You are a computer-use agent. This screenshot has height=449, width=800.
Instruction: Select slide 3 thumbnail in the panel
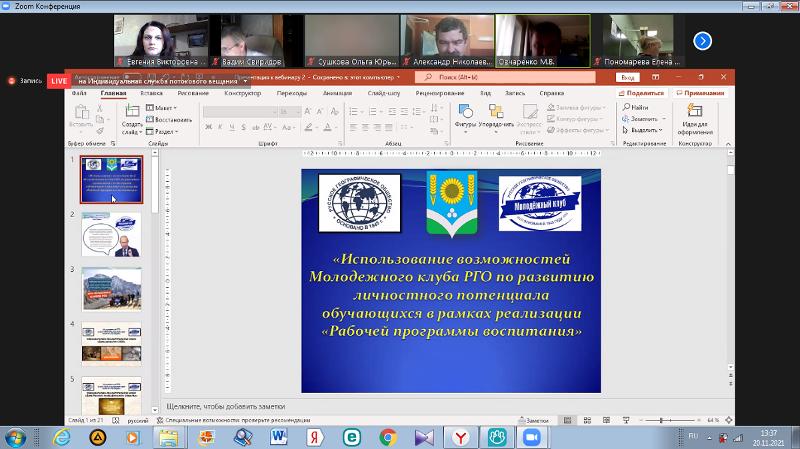[111, 288]
